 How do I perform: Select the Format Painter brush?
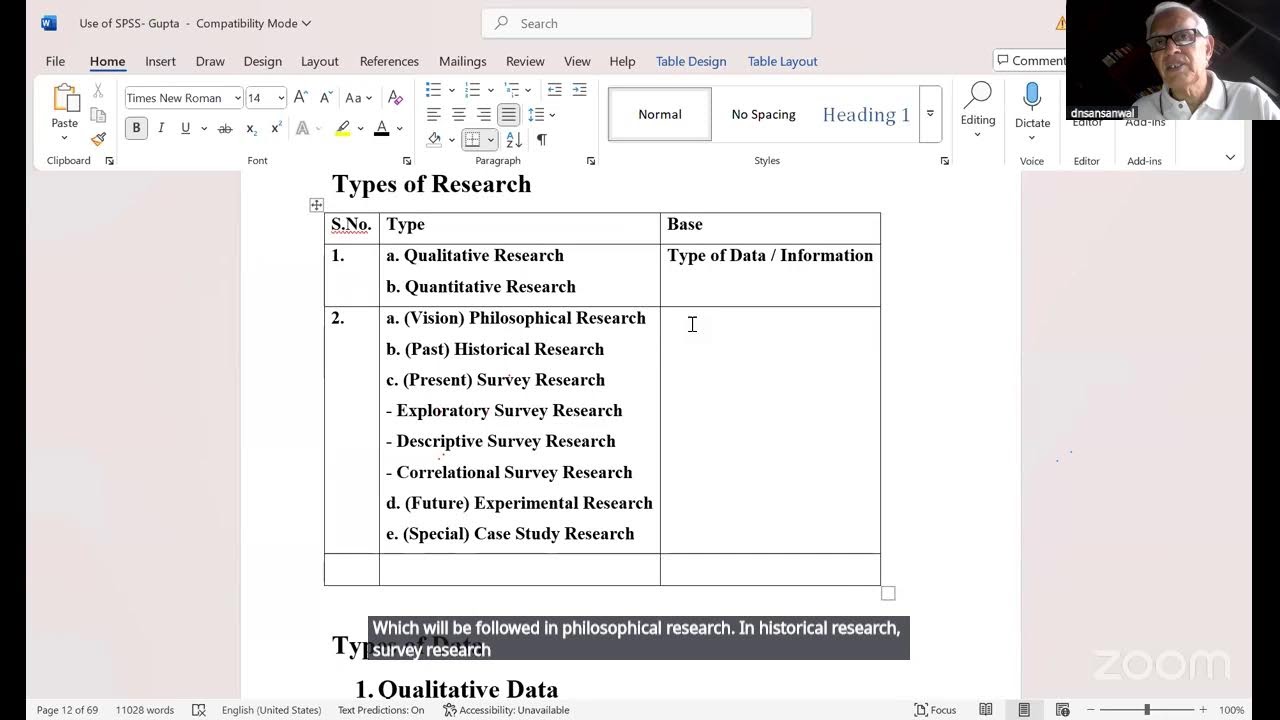pyautogui.click(x=98, y=138)
